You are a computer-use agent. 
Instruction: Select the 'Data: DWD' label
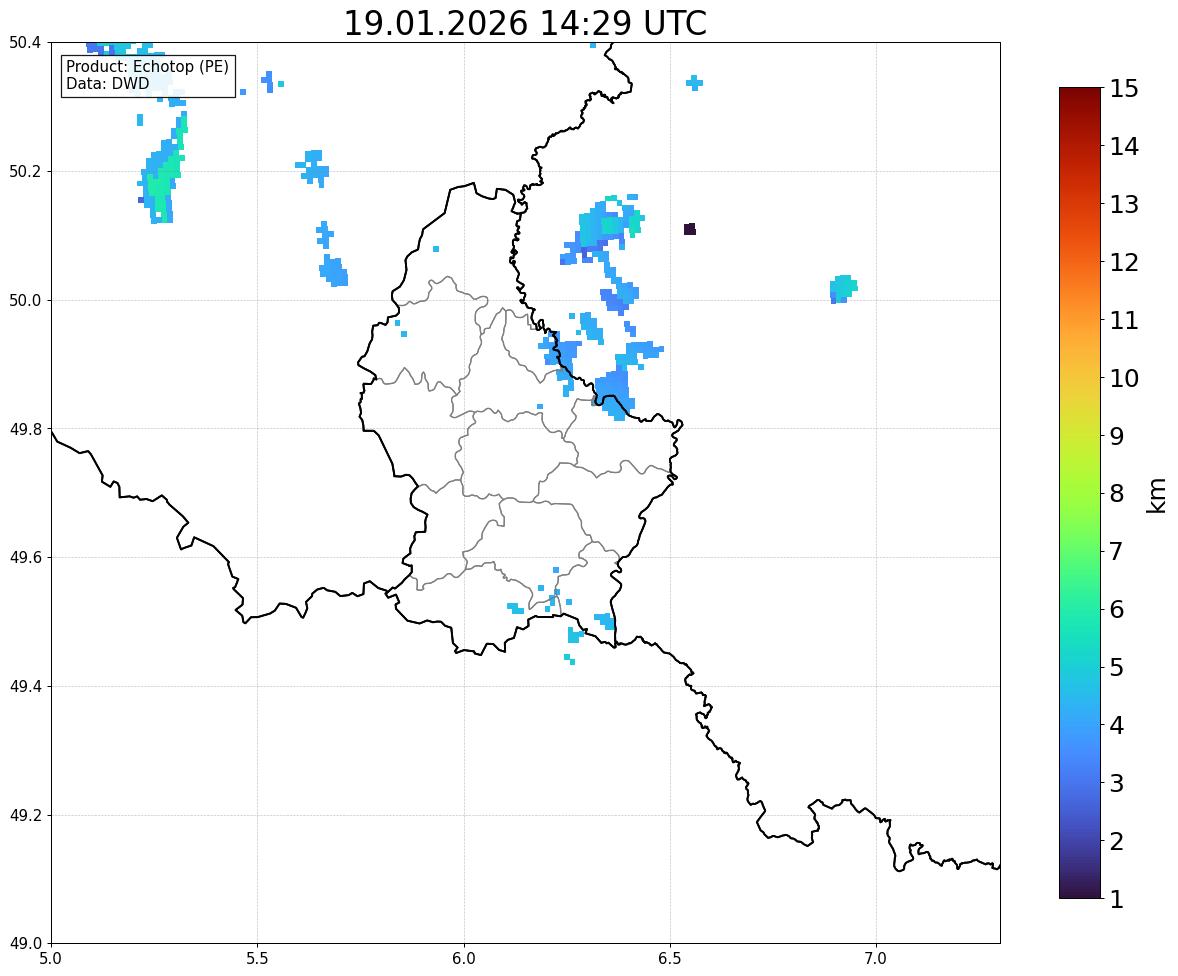[107, 83]
